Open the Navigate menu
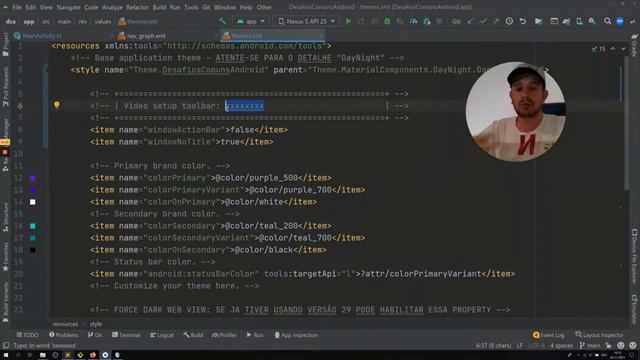Viewport: 640px width, 360px height. point(68,7)
